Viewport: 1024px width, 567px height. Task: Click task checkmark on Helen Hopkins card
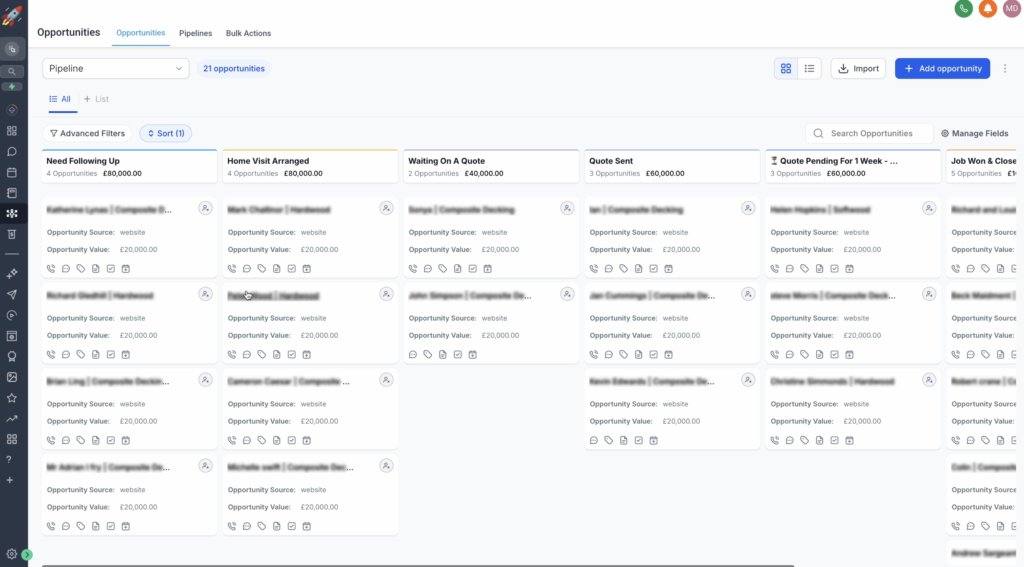pos(835,268)
